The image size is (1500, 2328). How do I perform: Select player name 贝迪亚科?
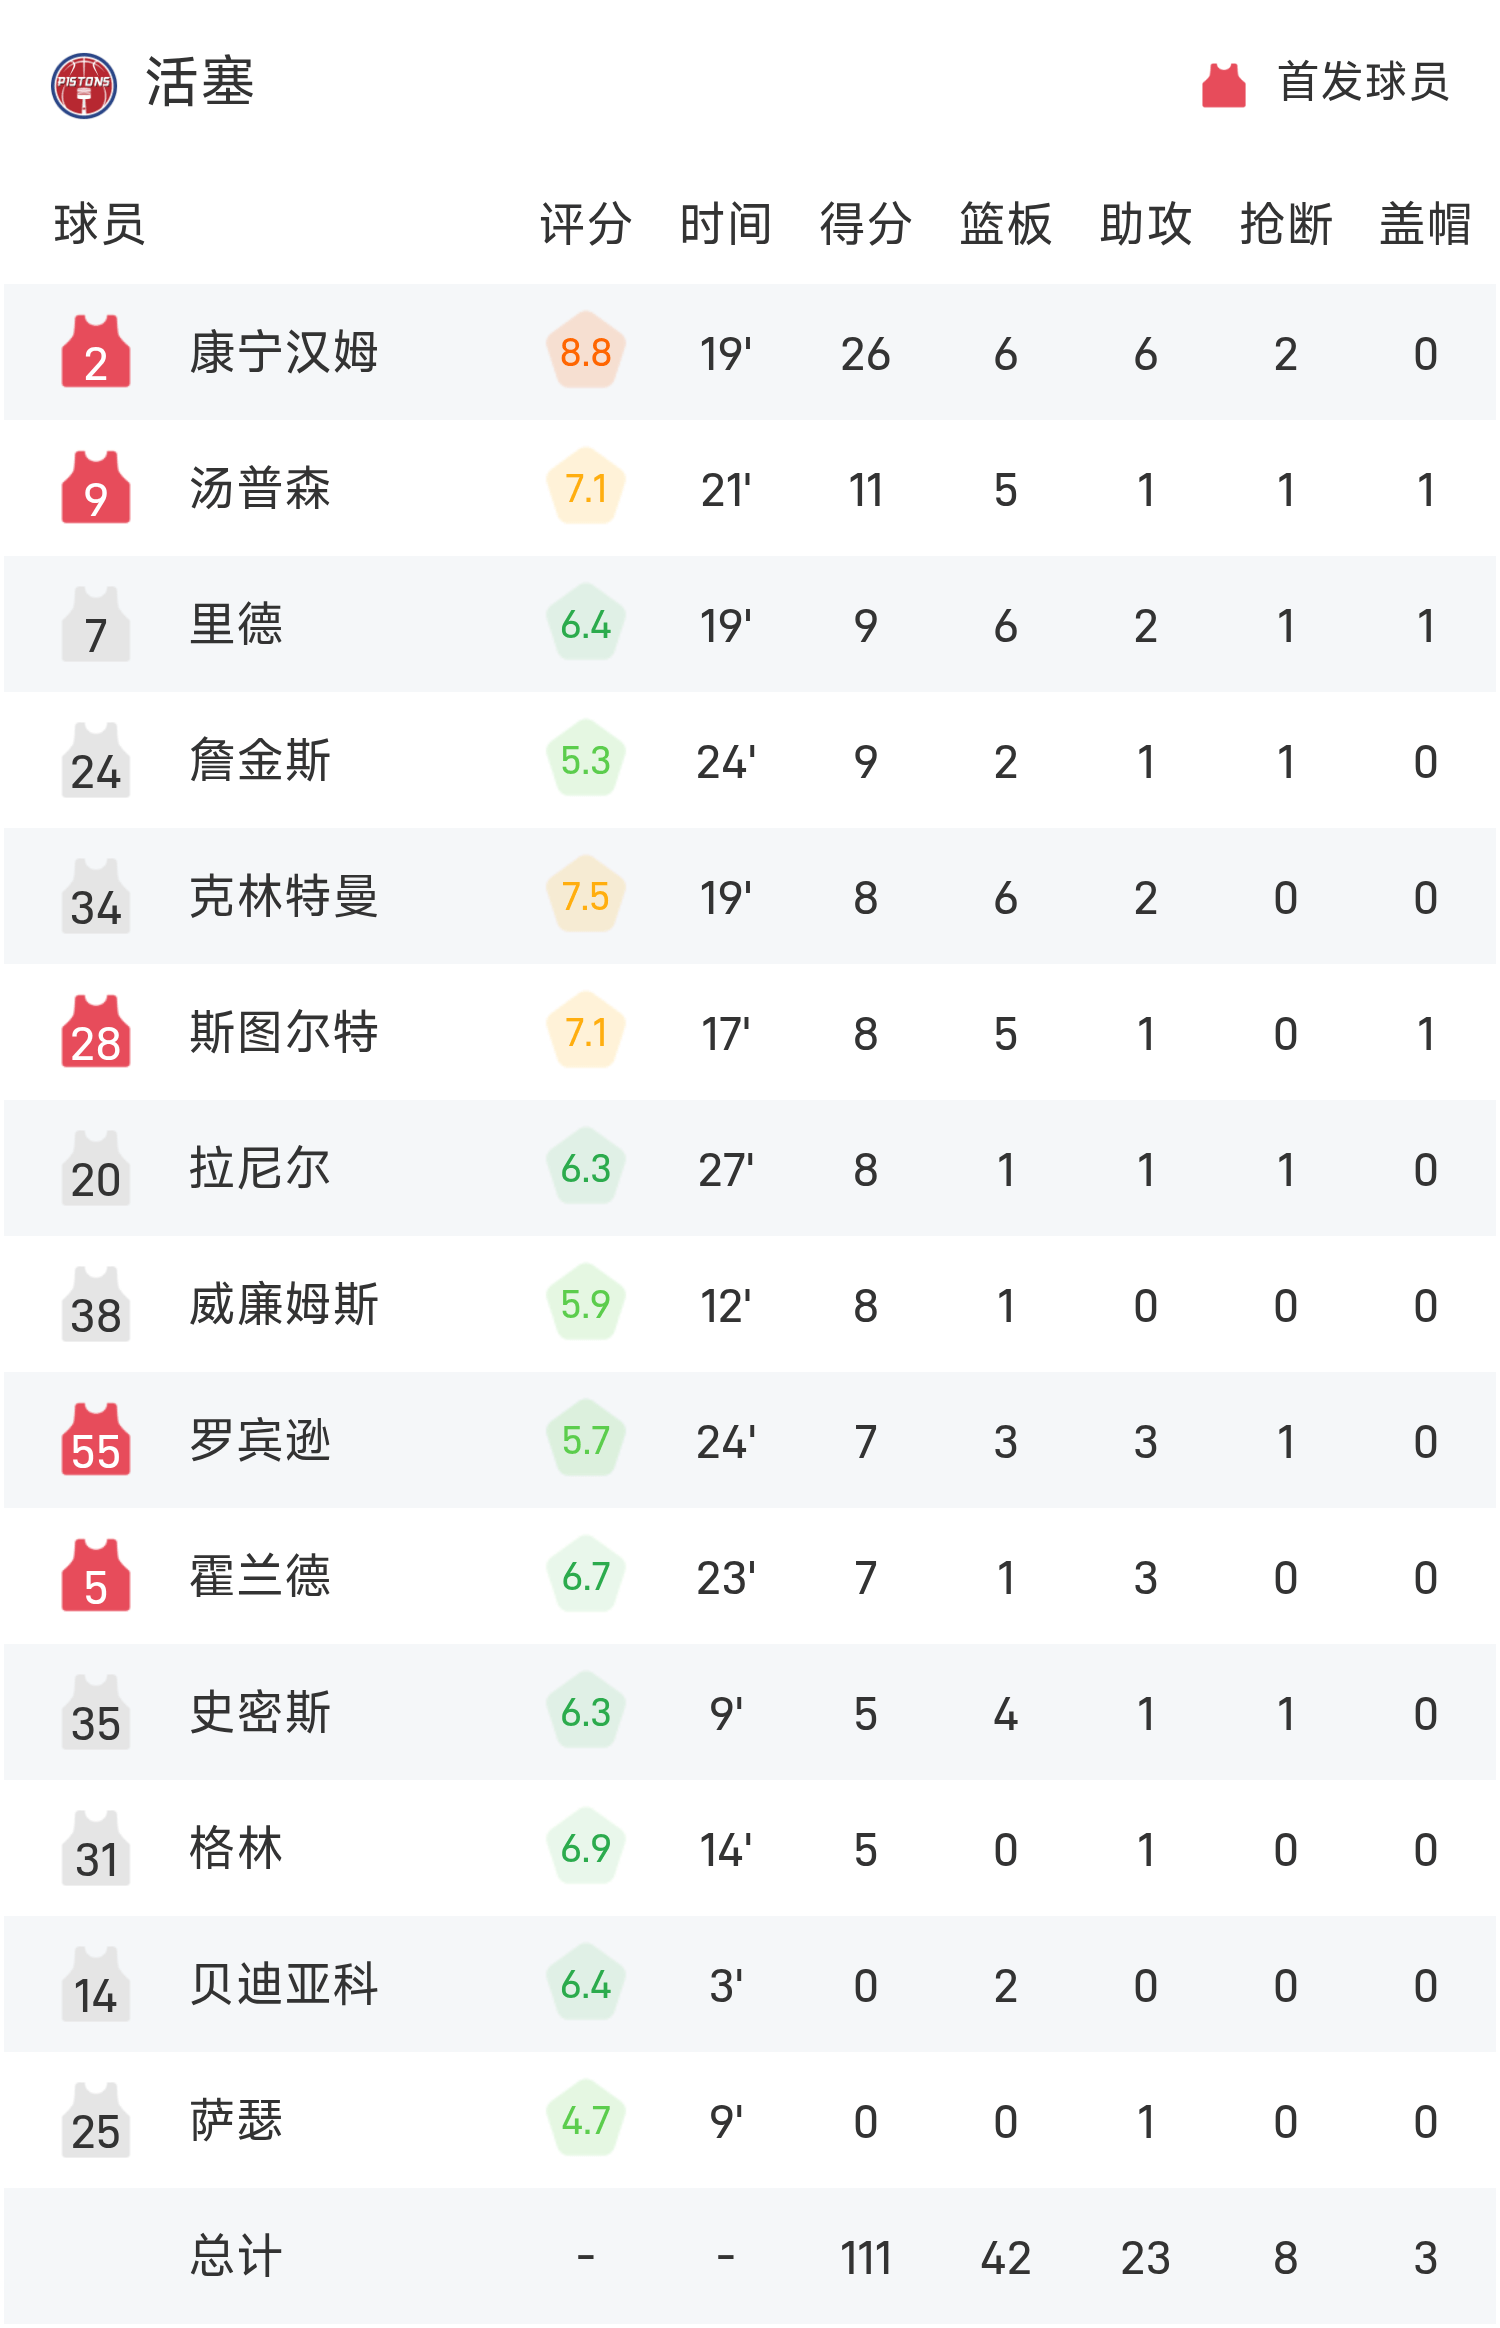(x=284, y=1984)
